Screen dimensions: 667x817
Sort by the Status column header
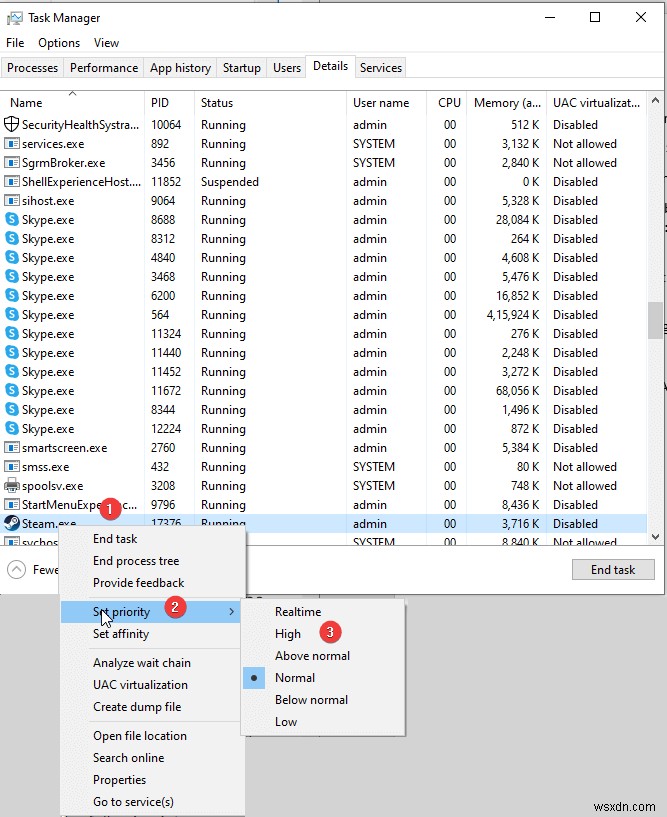click(x=270, y=103)
